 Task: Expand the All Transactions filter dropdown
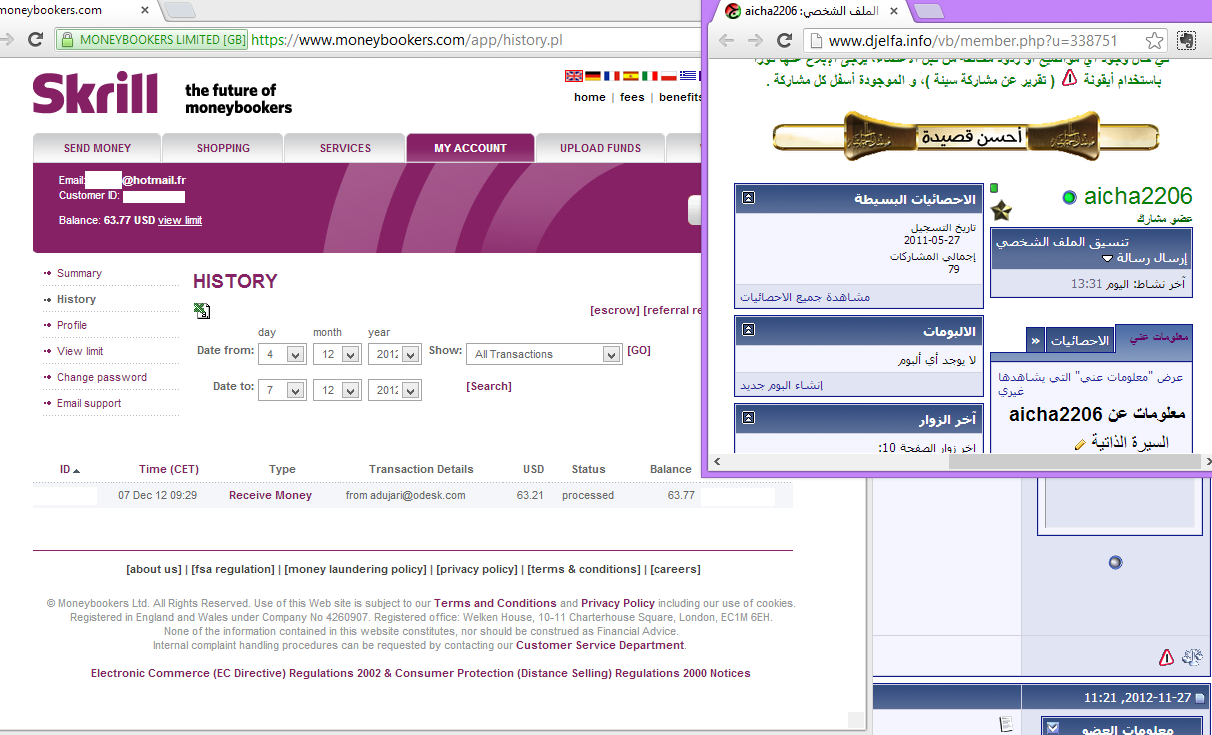click(544, 354)
